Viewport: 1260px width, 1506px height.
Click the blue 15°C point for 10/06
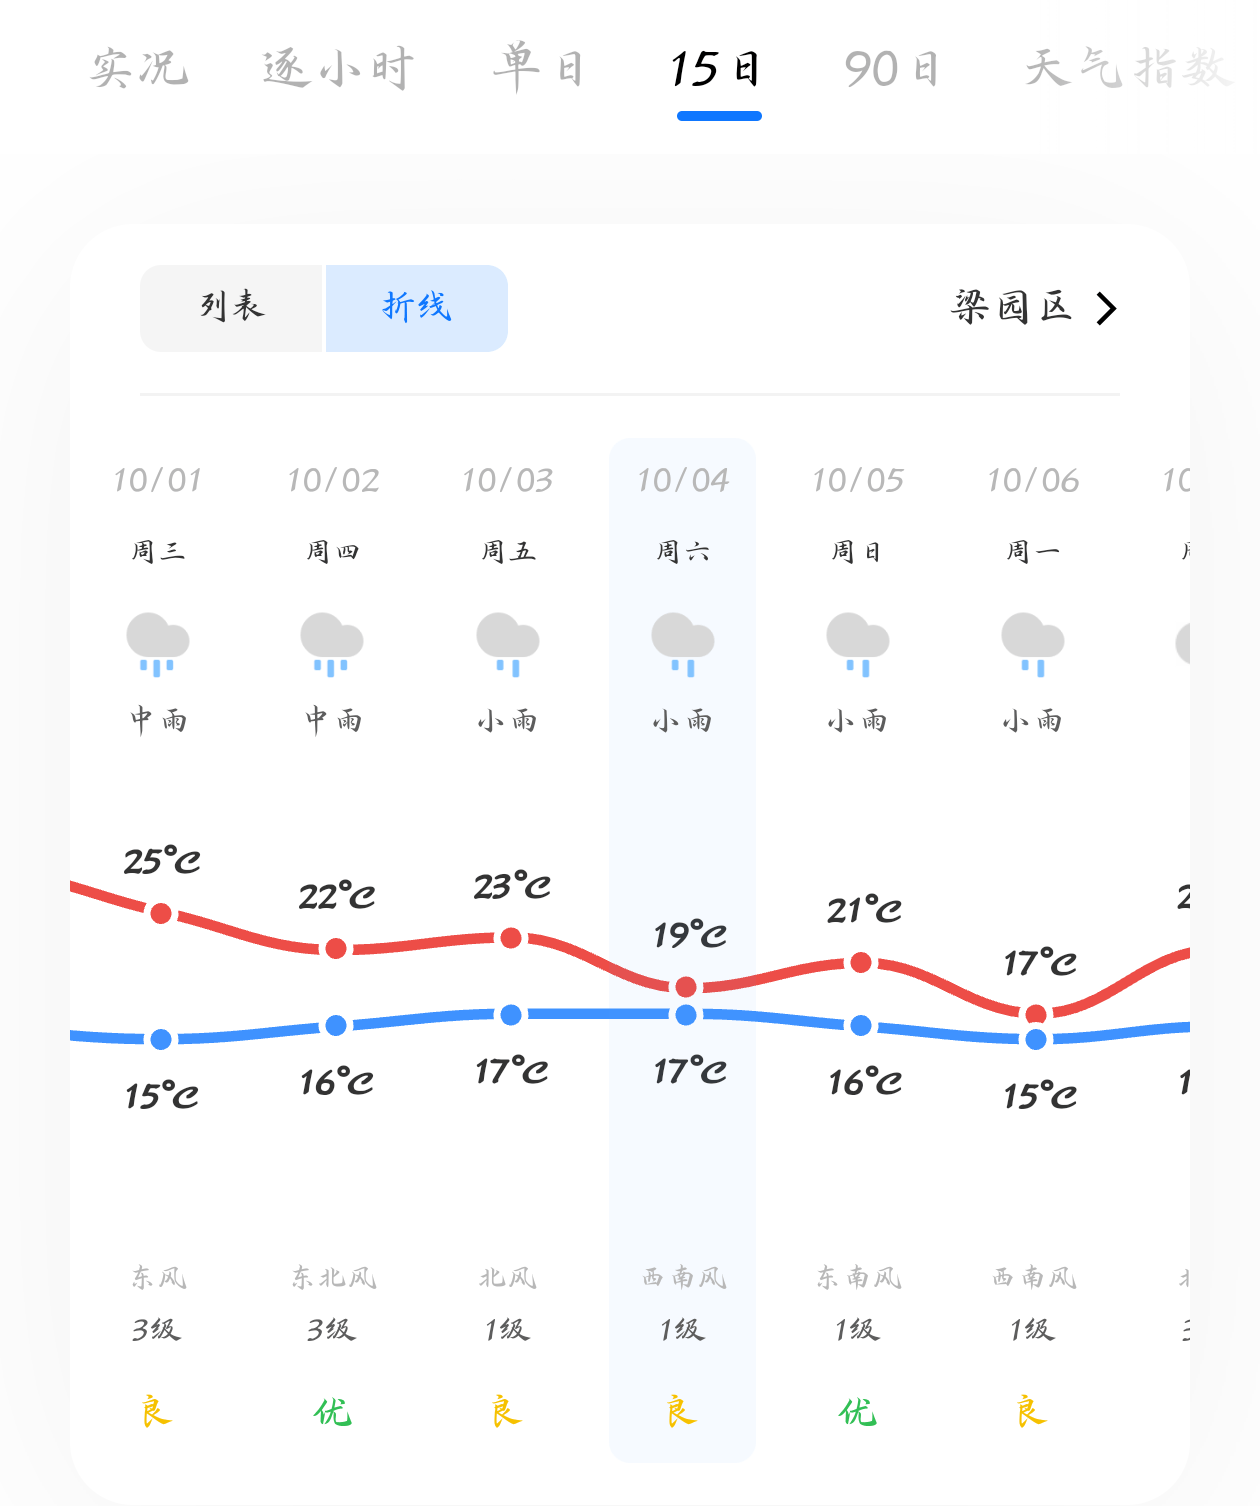pyautogui.click(x=1036, y=1039)
